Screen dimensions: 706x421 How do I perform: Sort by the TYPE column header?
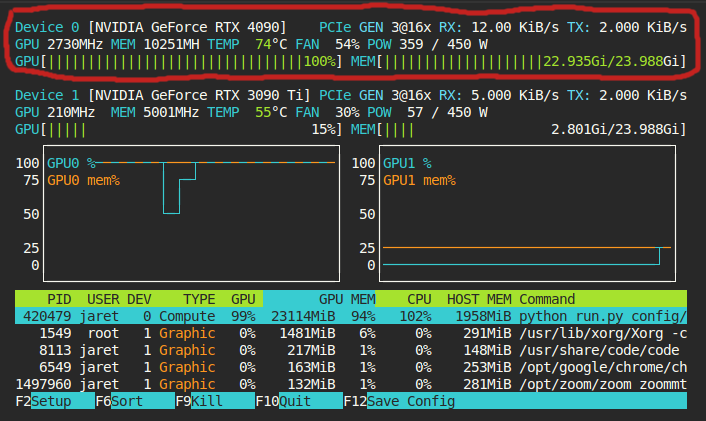(x=199, y=299)
